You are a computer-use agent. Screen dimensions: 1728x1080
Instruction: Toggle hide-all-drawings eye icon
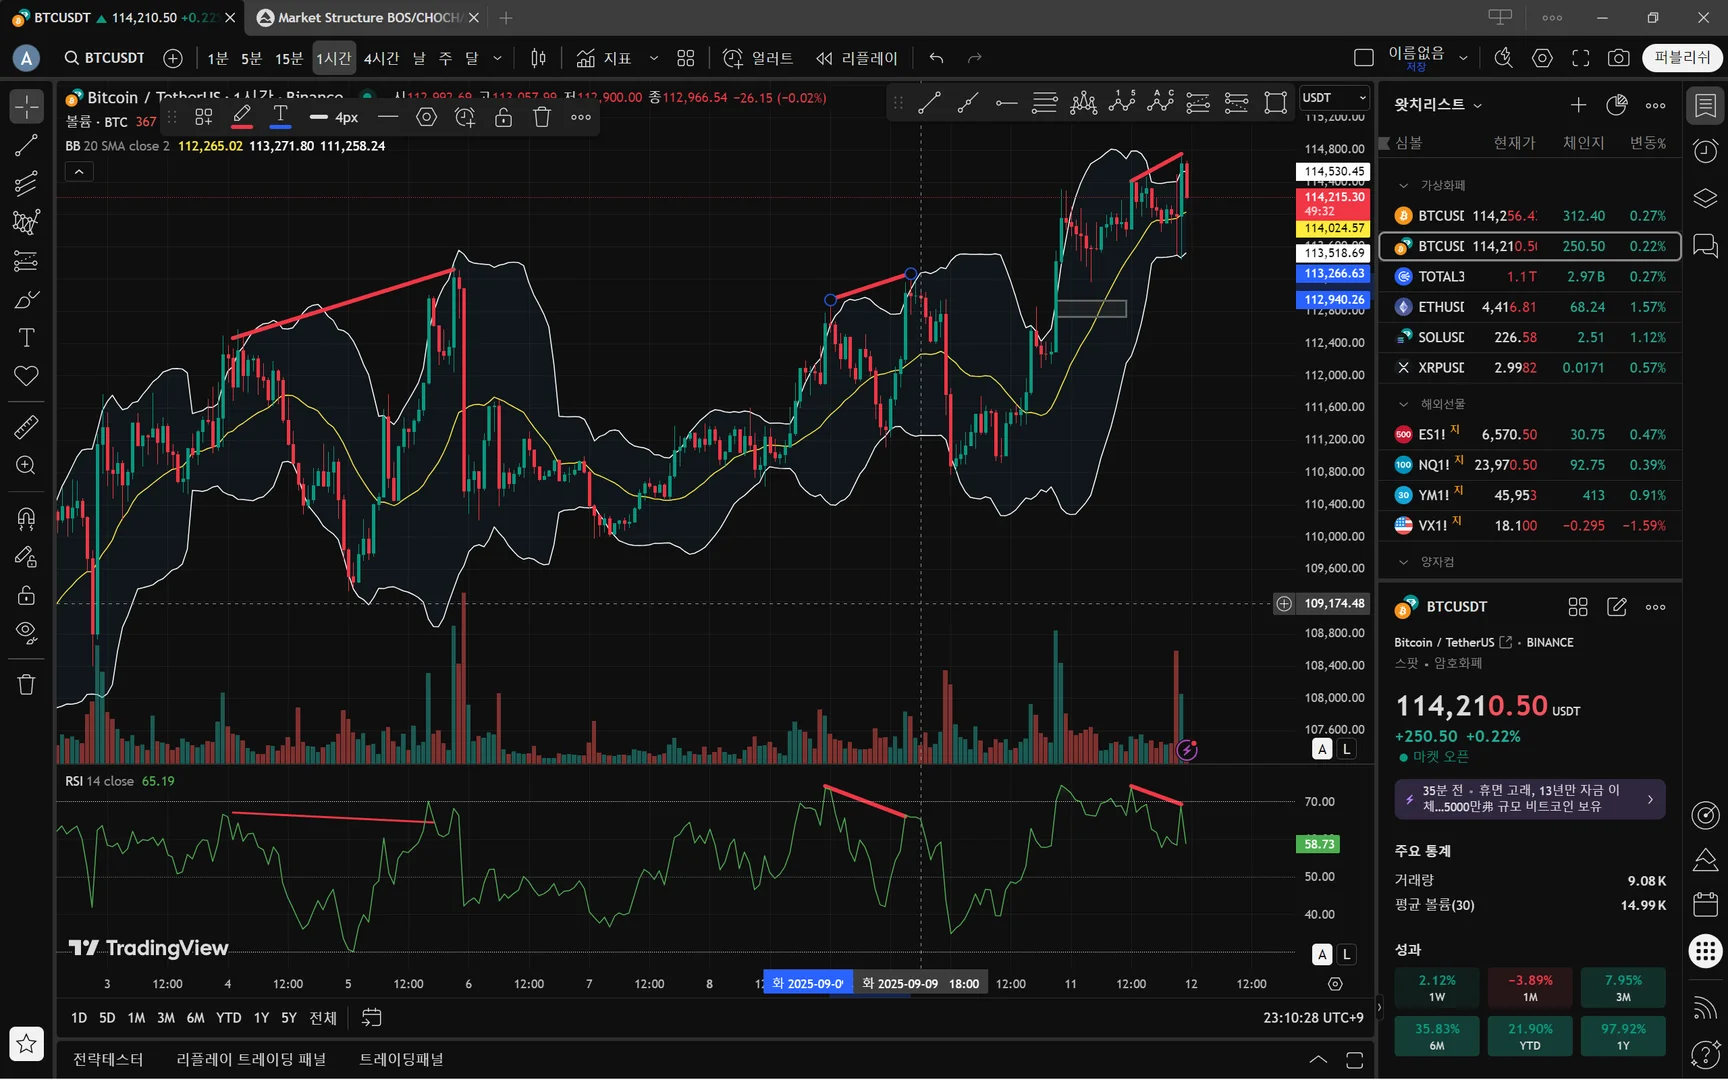26,632
